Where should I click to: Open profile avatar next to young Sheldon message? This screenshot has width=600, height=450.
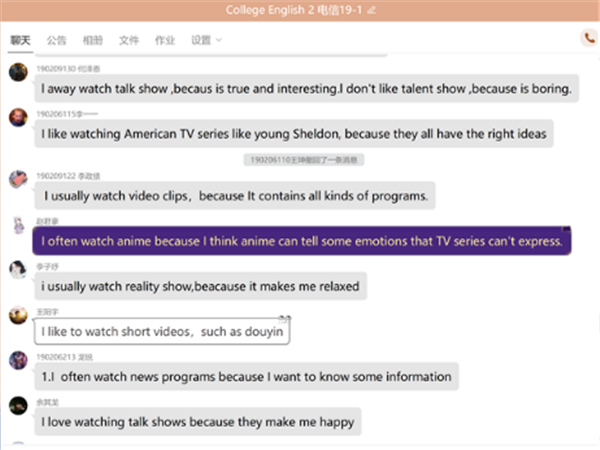(18, 117)
